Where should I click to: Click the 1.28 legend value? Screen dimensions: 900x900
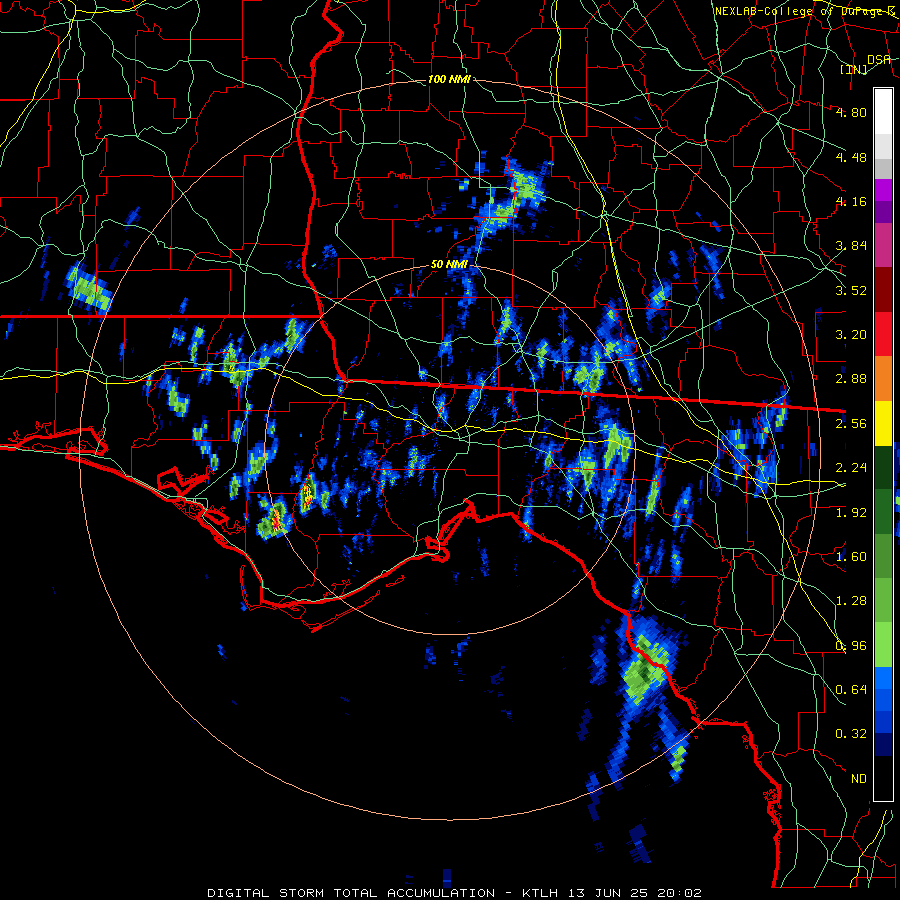click(851, 601)
